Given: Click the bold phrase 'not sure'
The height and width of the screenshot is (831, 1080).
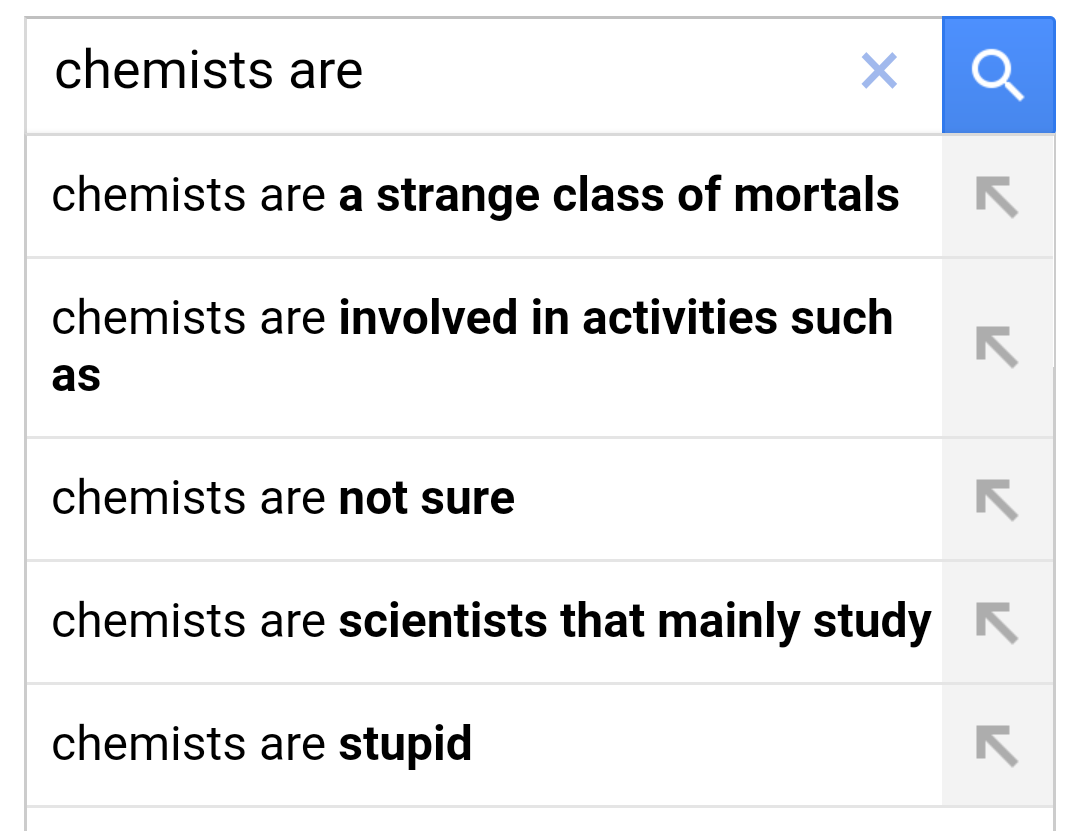Looking at the screenshot, I should [x=427, y=498].
